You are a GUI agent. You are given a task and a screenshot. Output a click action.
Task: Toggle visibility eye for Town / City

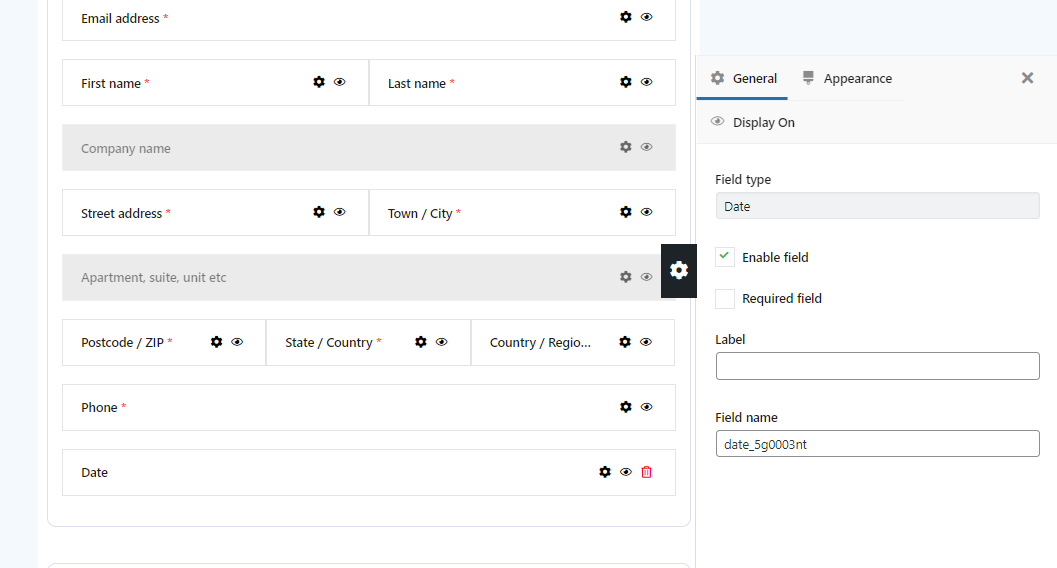coord(646,212)
